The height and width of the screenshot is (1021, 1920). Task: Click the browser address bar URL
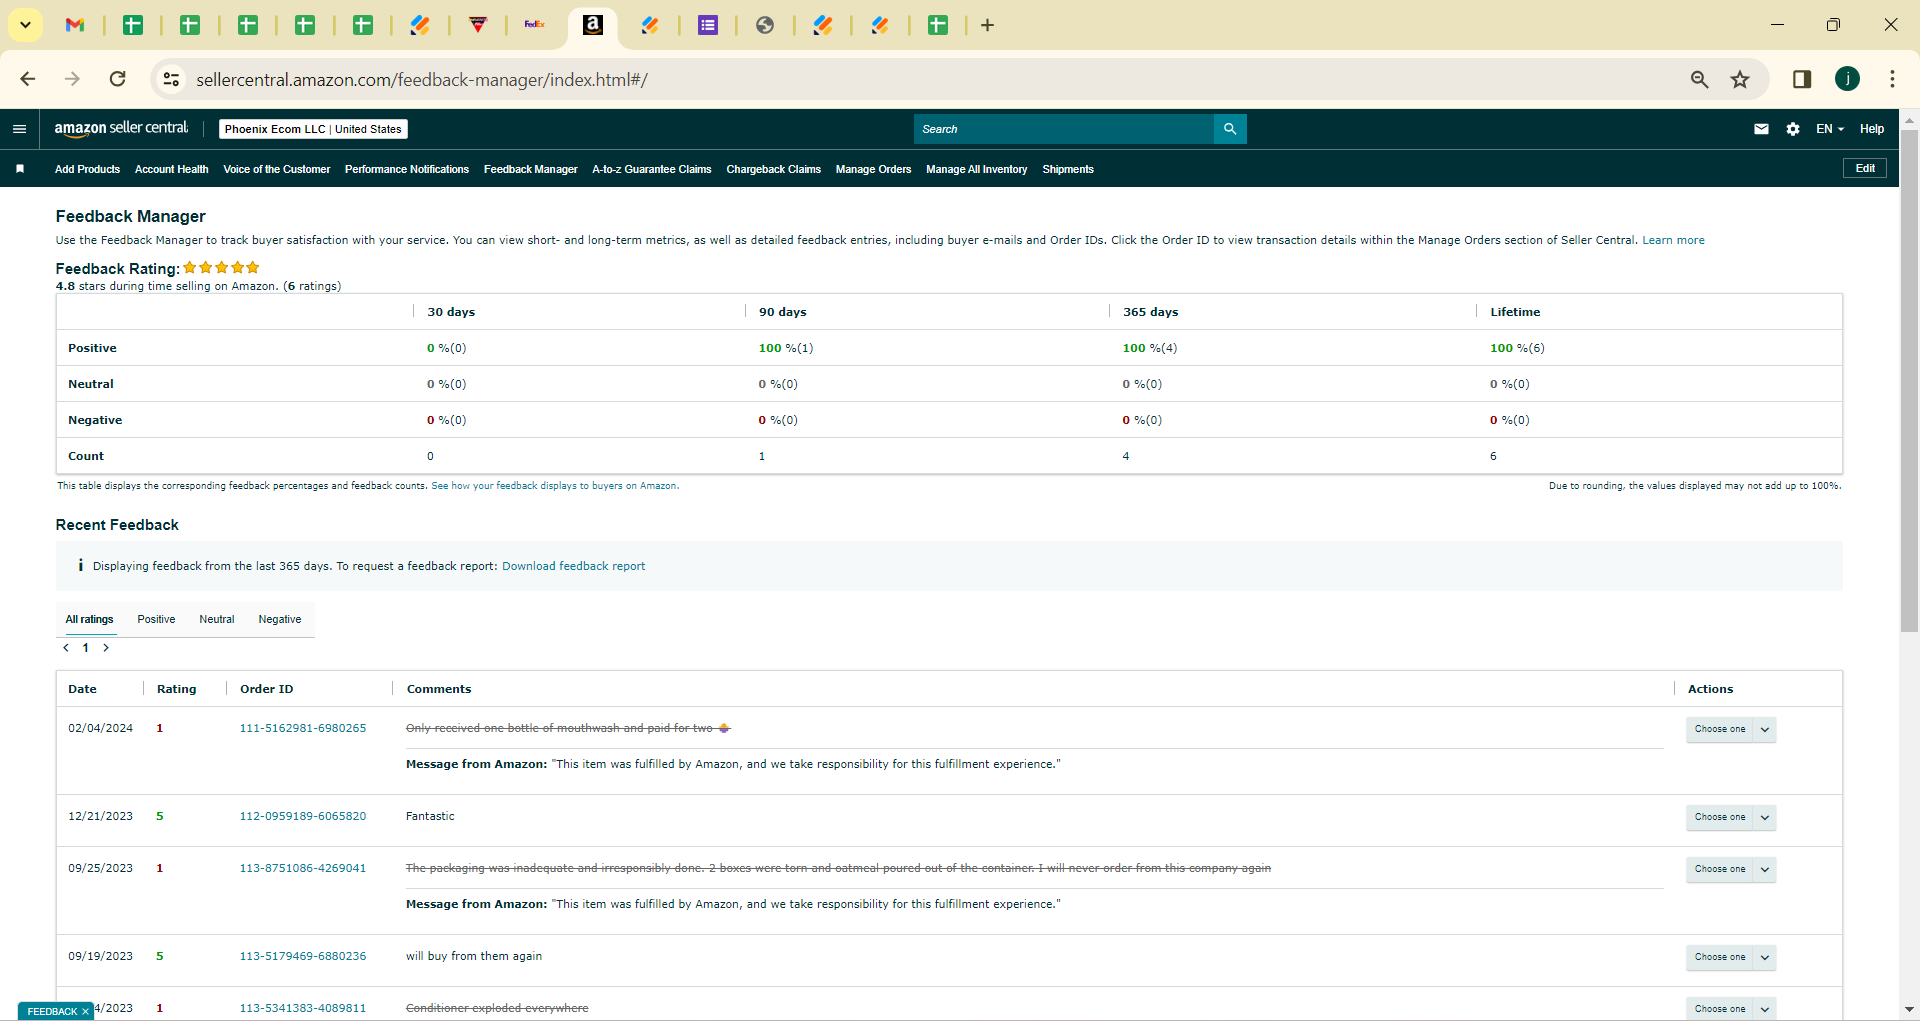click(x=422, y=80)
